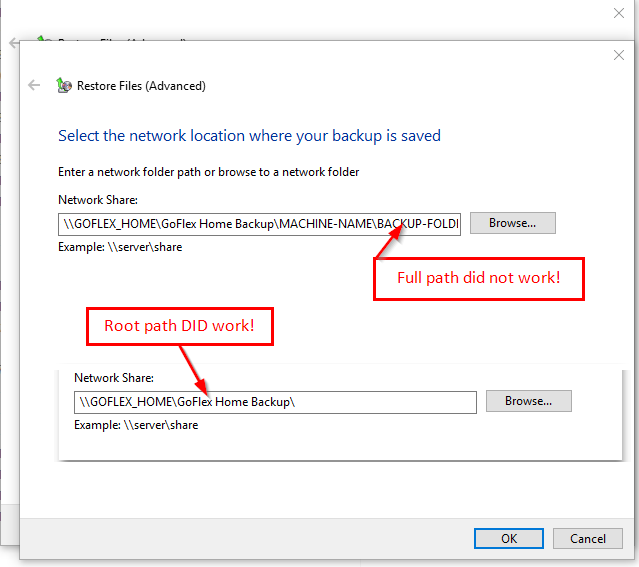Click 'Enter a network folder path or browse' text
This screenshot has width=639, height=567.
[x=209, y=172]
